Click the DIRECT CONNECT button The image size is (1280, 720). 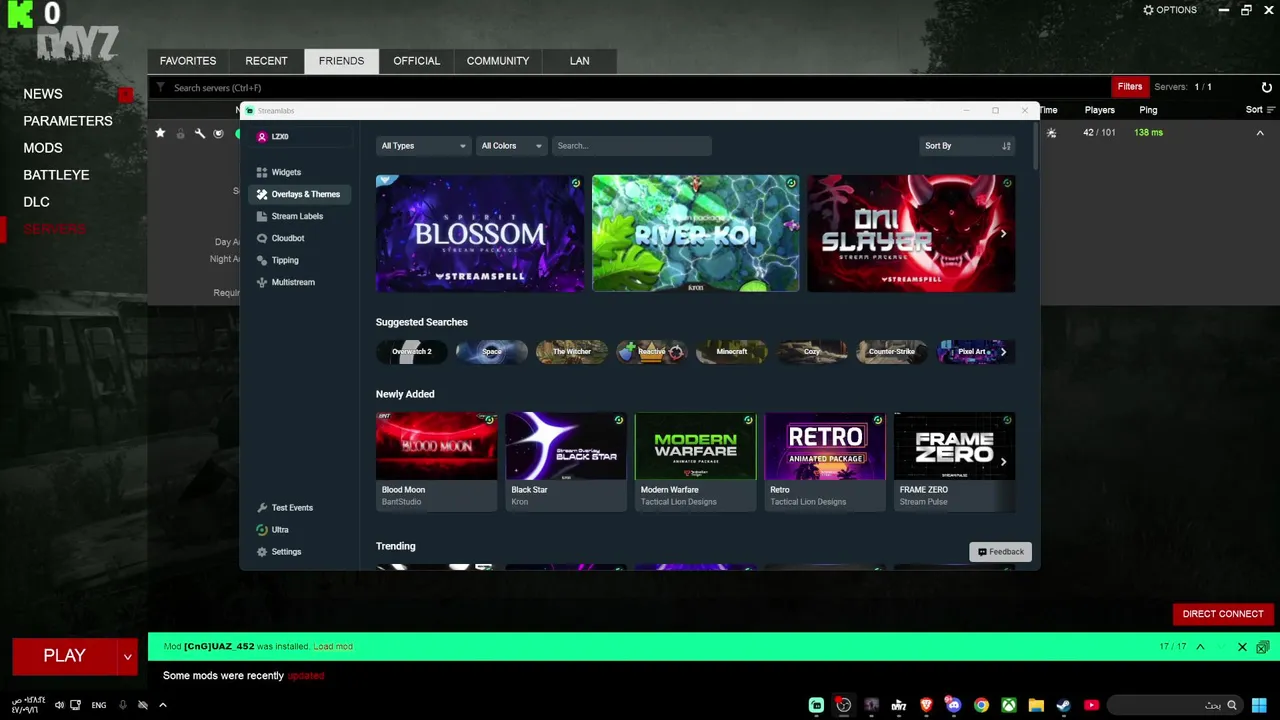(1223, 614)
